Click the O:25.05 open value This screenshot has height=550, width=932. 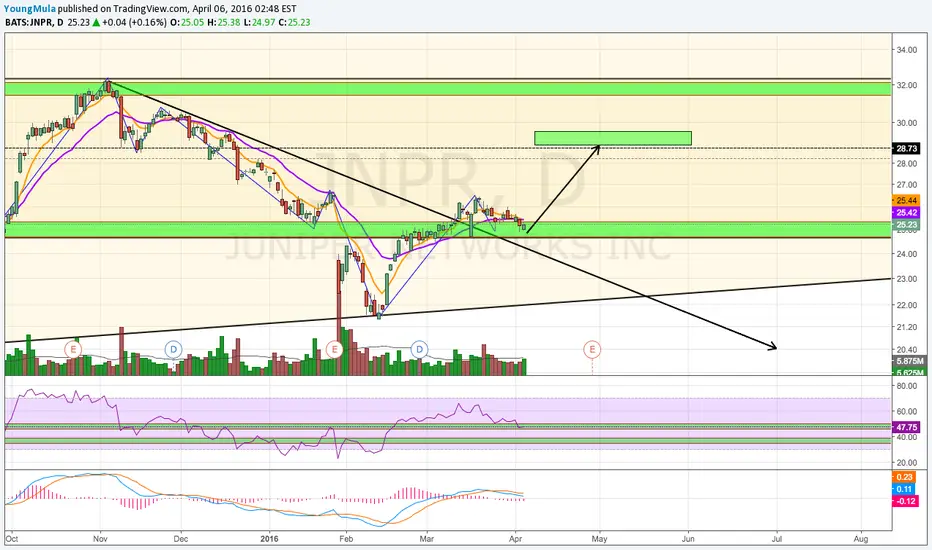(x=187, y=22)
